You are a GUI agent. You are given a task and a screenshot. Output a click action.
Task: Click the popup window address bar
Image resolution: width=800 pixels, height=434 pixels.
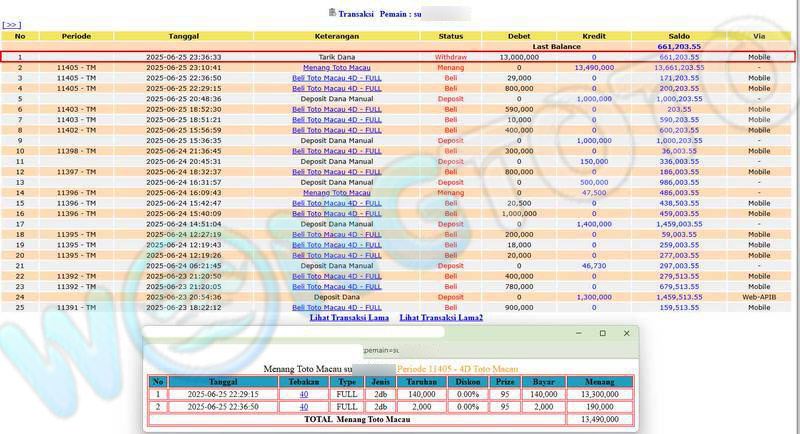click(390, 351)
